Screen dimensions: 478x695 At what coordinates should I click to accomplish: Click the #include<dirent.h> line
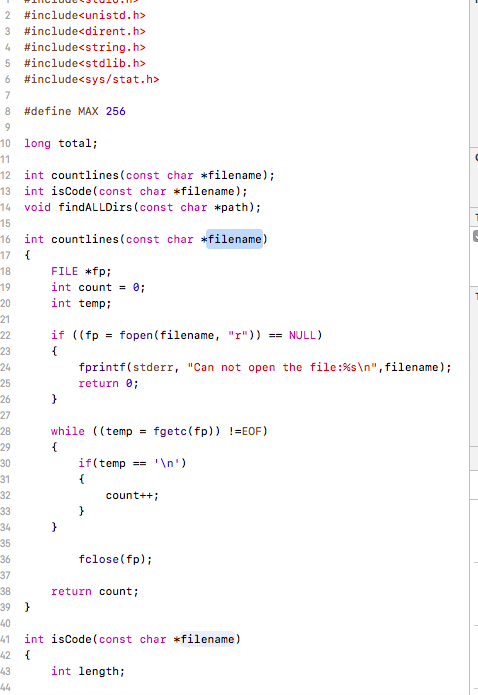point(85,31)
